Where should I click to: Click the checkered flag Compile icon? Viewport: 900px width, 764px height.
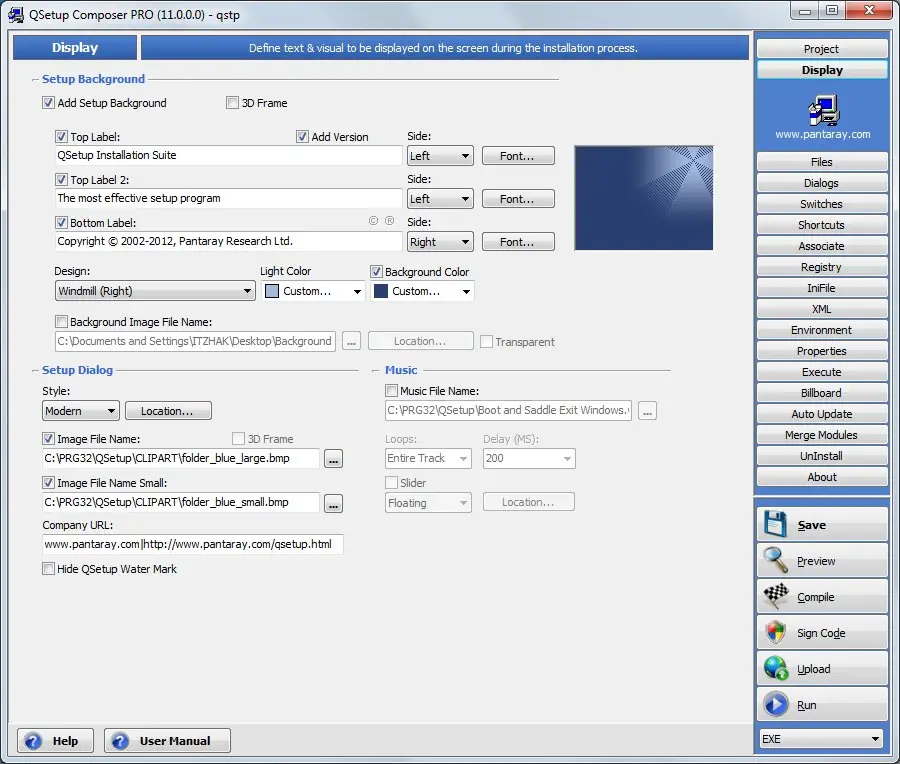[775, 596]
